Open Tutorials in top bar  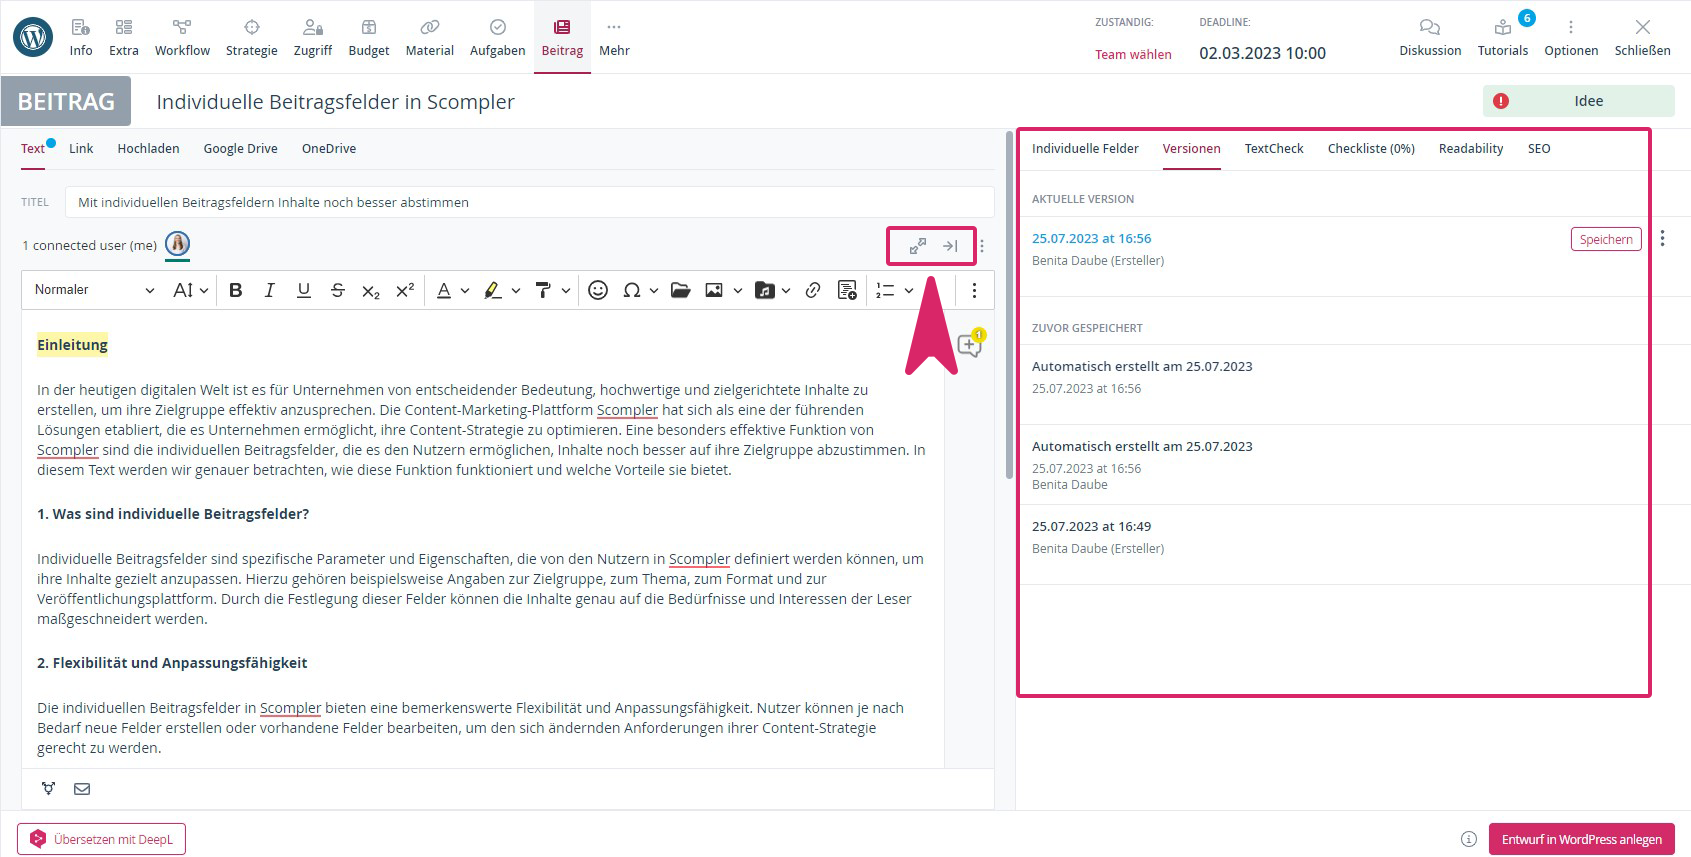click(1502, 37)
